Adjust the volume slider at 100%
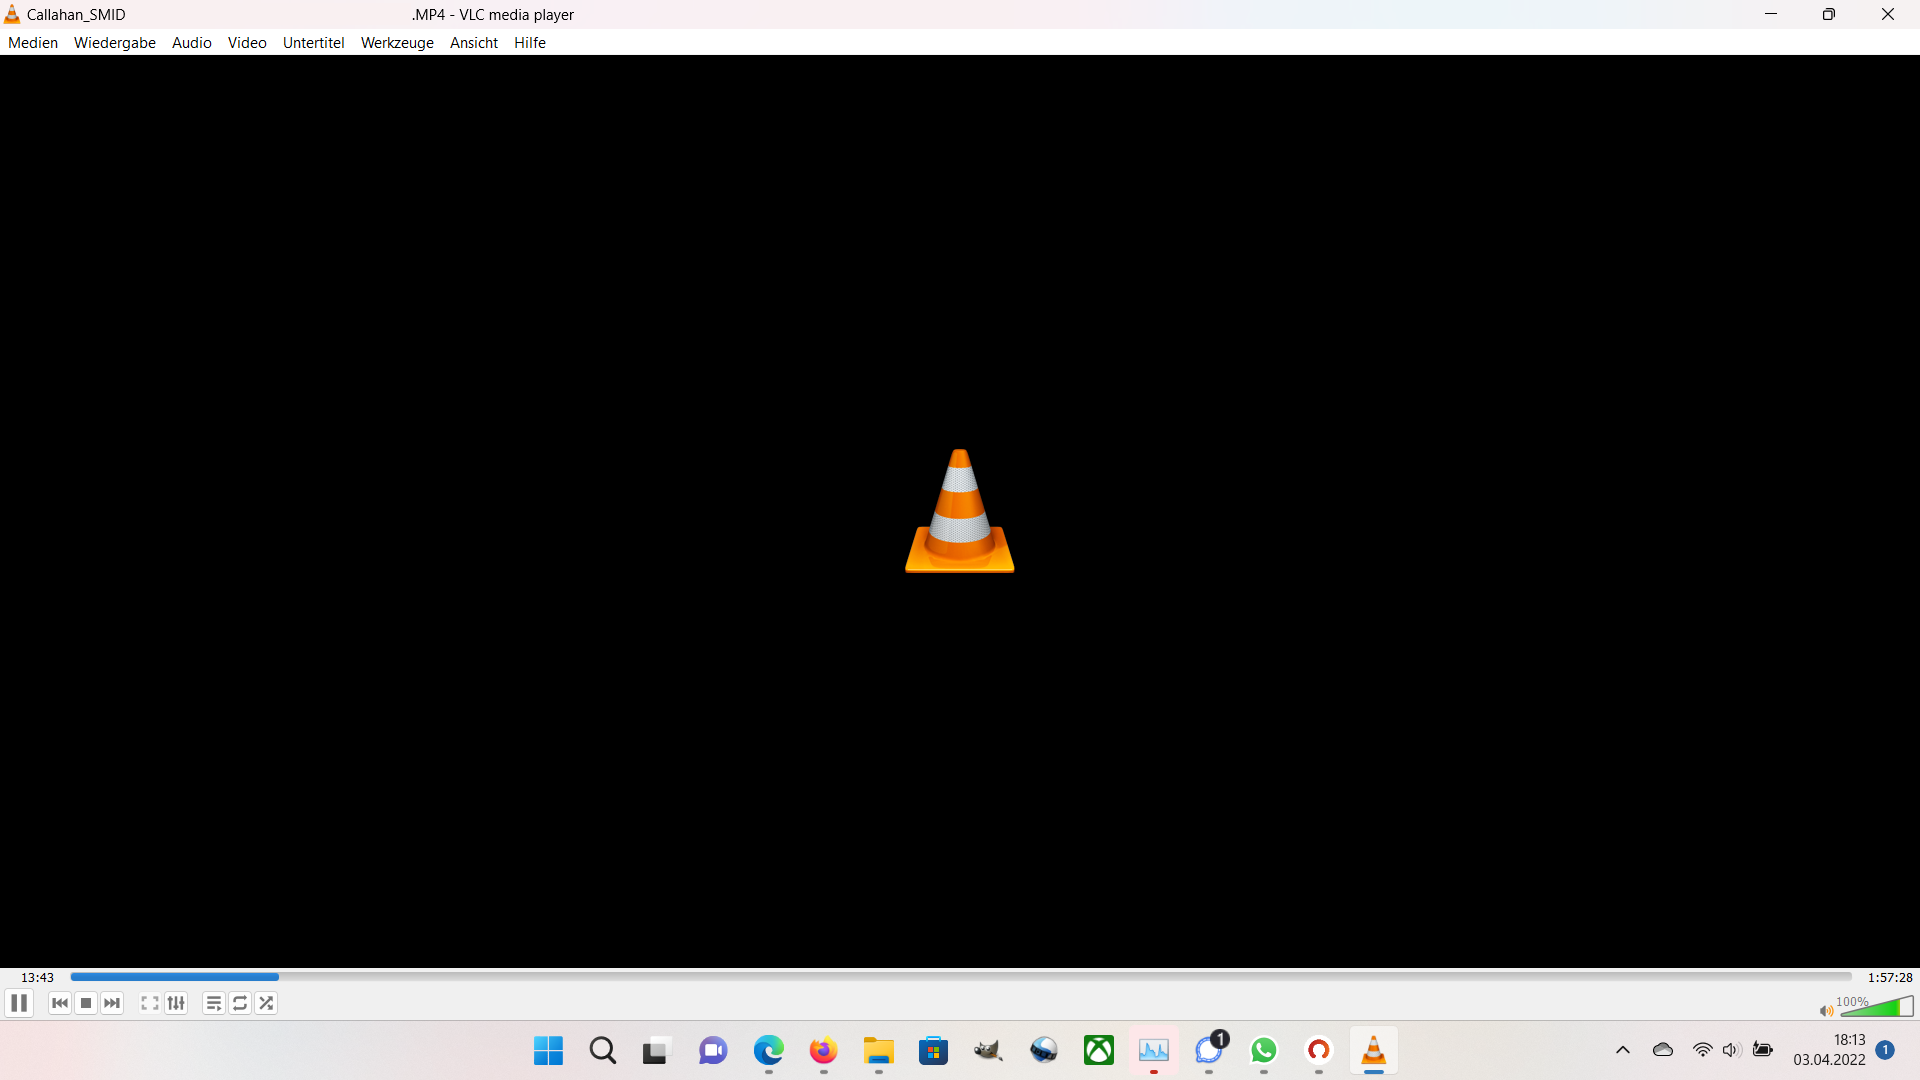 tap(1877, 1007)
